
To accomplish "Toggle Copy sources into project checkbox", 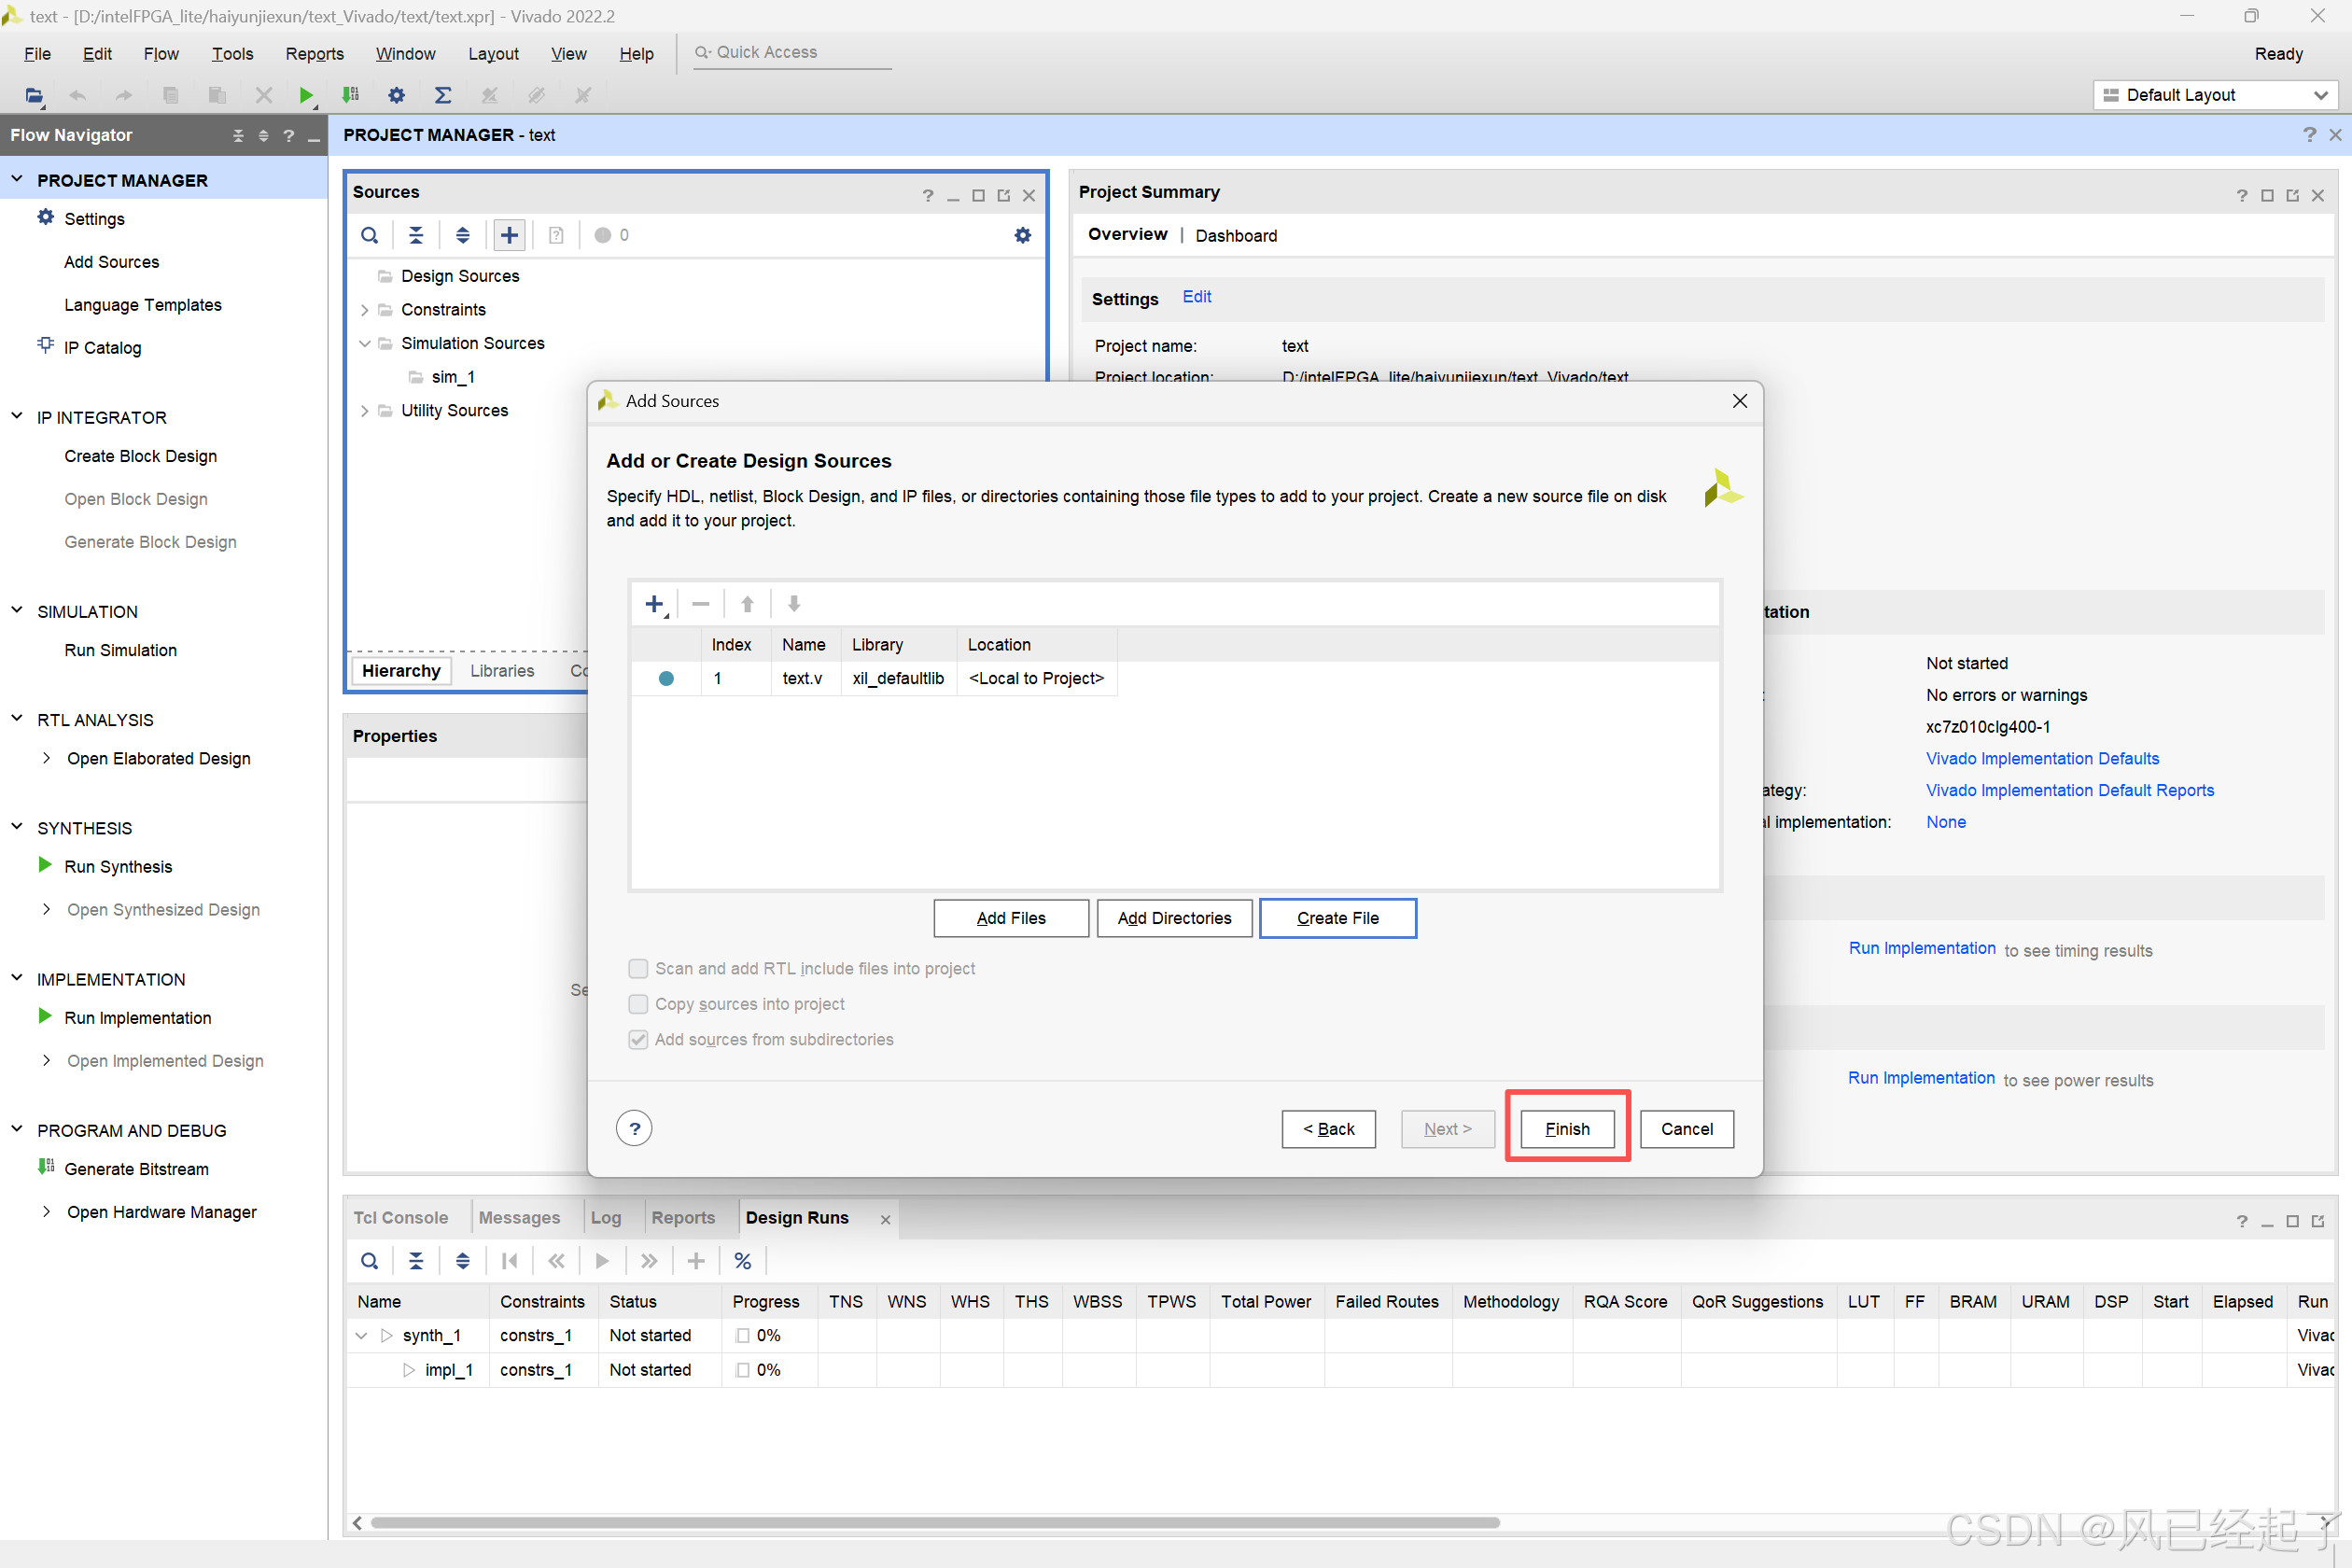I will (638, 1003).
